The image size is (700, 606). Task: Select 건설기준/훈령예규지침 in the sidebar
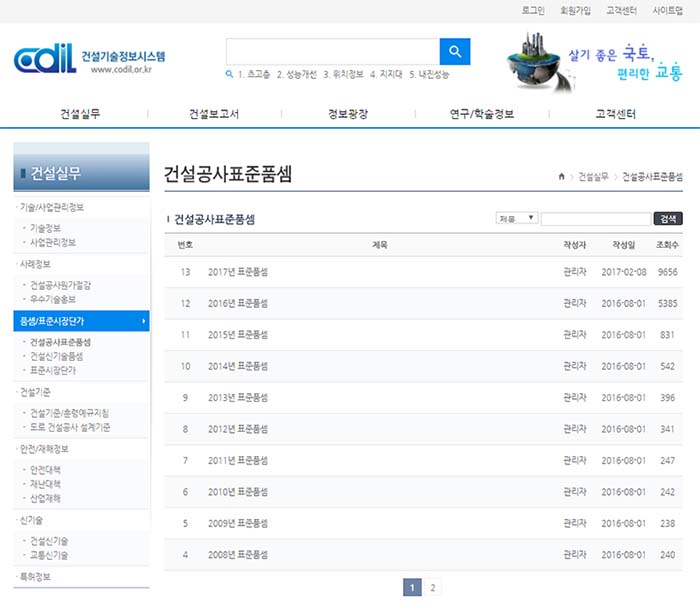[69, 413]
